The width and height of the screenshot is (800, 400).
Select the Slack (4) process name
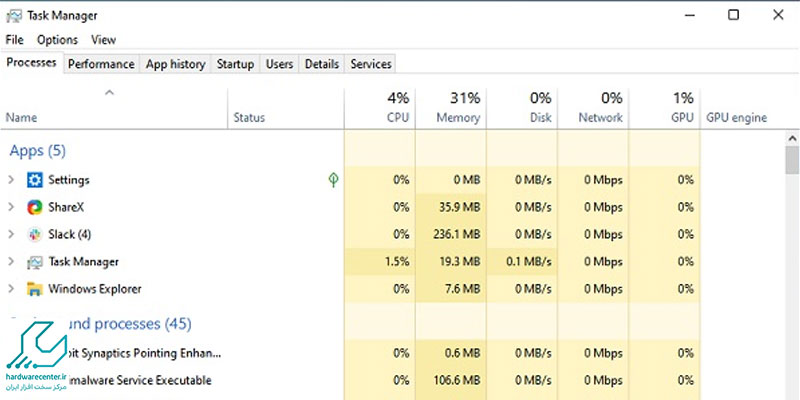click(x=69, y=235)
